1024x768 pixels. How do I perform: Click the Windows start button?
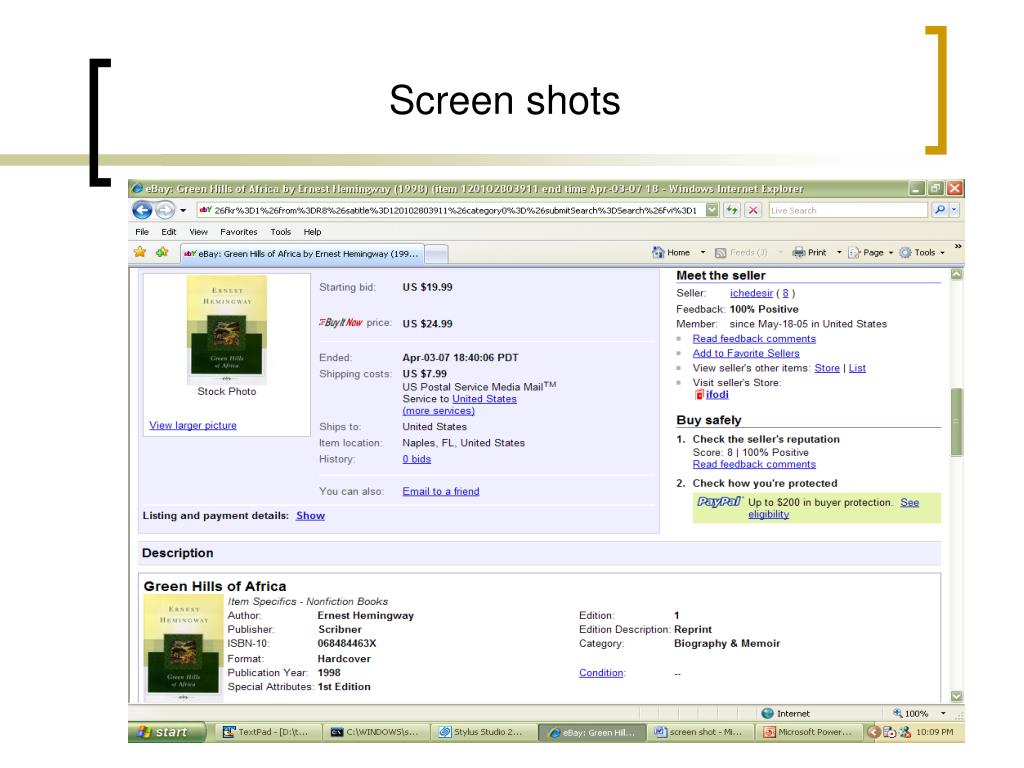pyautogui.click(x=167, y=732)
